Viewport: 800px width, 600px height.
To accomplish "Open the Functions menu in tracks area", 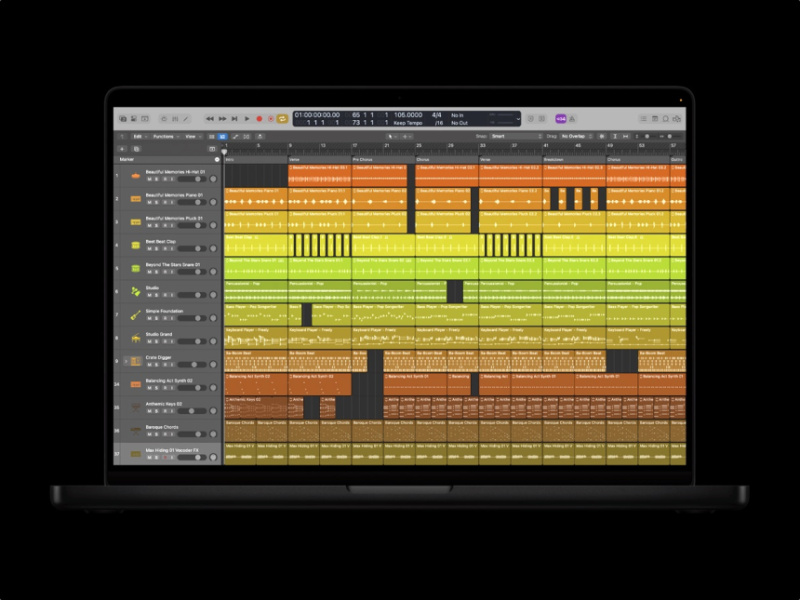I will coord(164,136).
